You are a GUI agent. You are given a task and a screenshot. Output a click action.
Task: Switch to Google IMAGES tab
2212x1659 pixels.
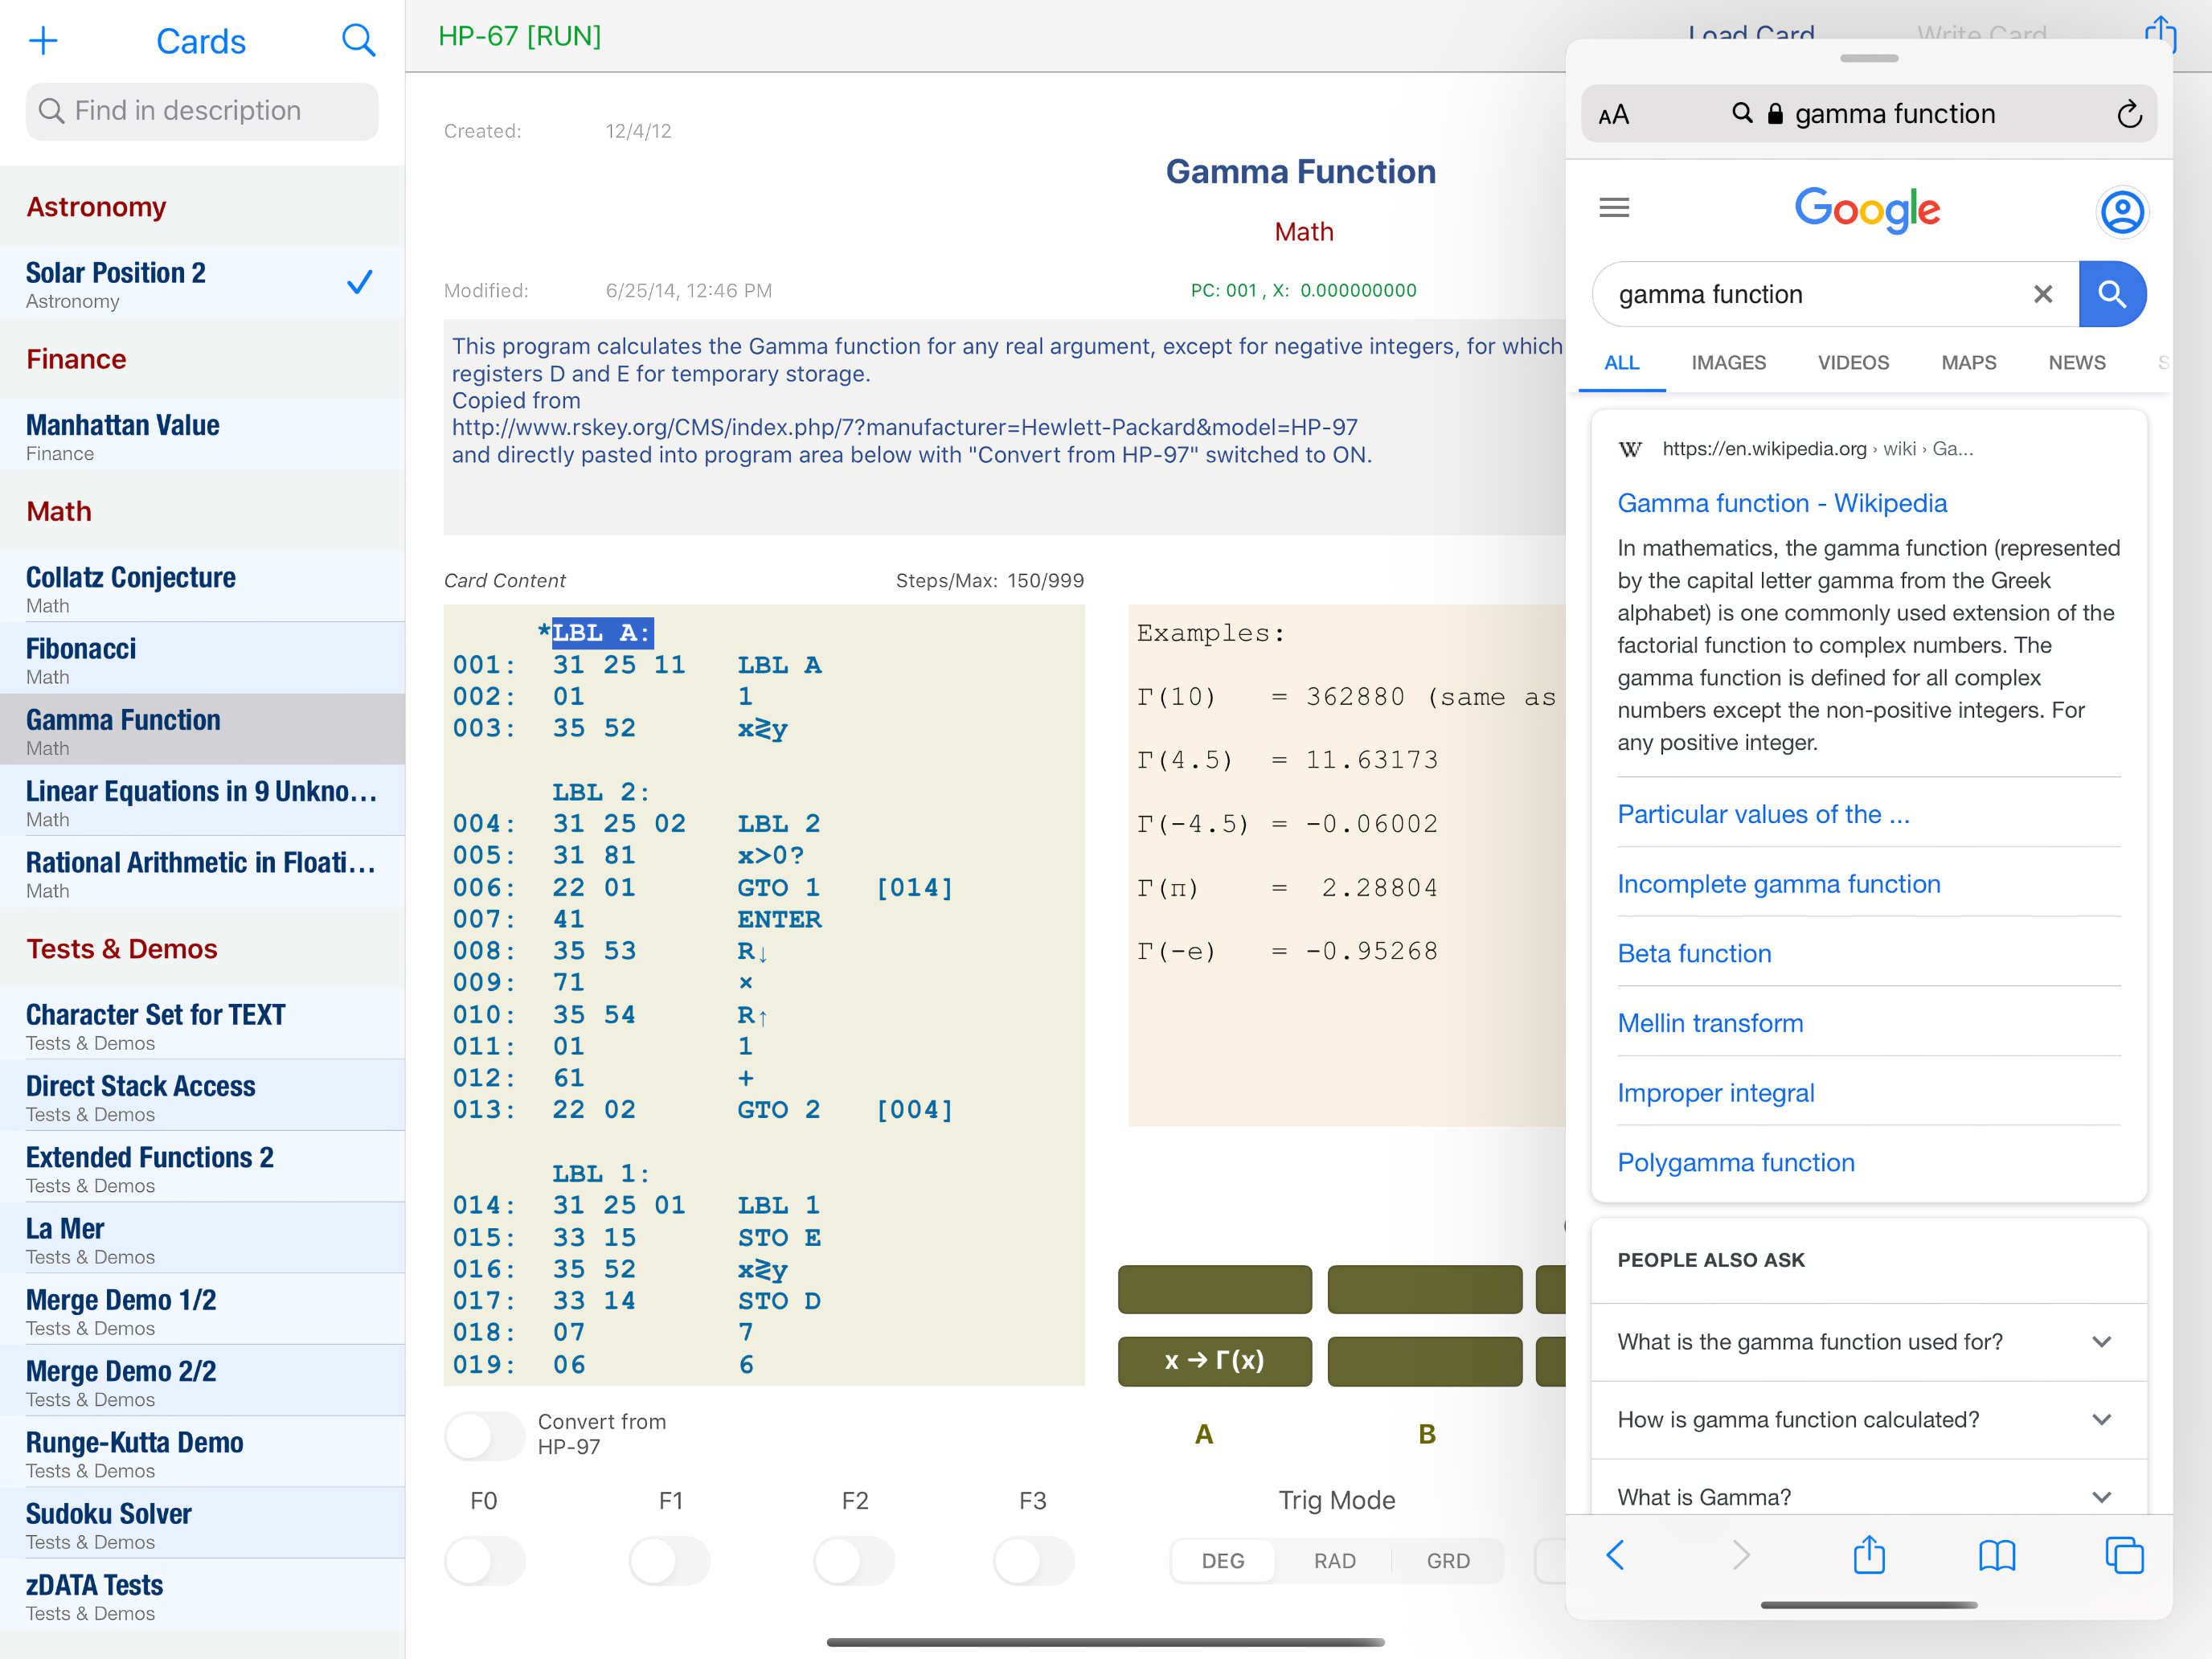point(1728,363)
